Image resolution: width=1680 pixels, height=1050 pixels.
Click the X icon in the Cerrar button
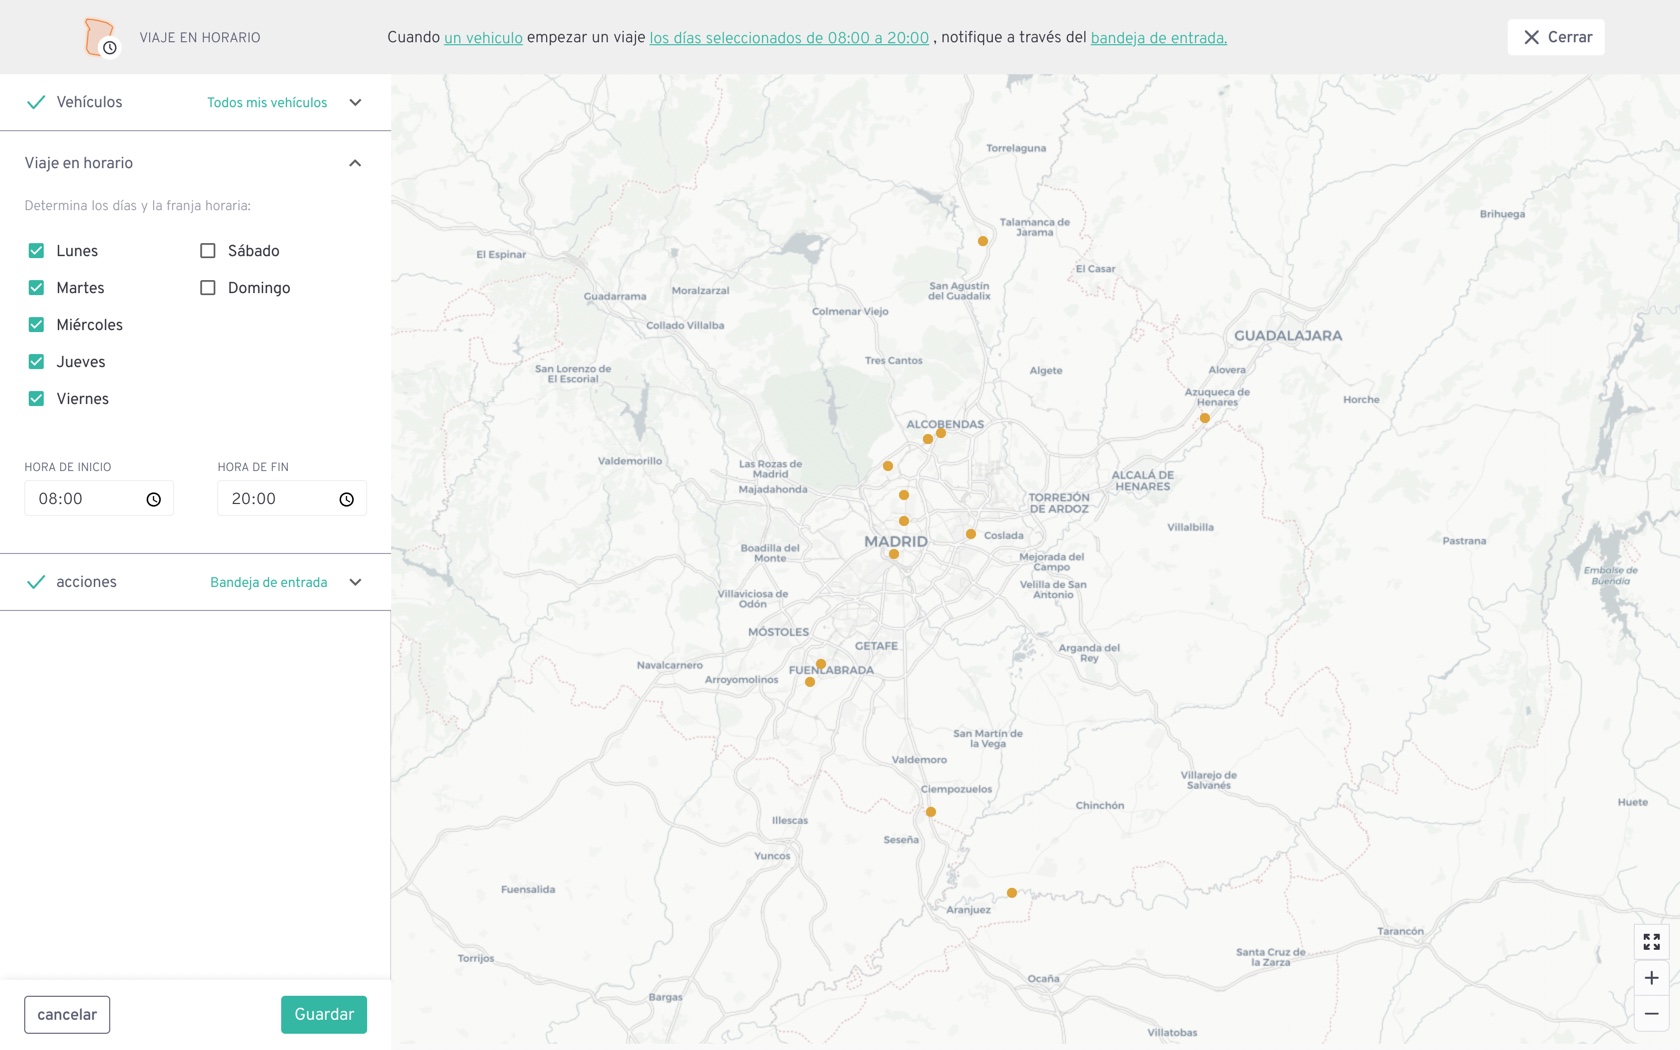tap(1529, 37)
